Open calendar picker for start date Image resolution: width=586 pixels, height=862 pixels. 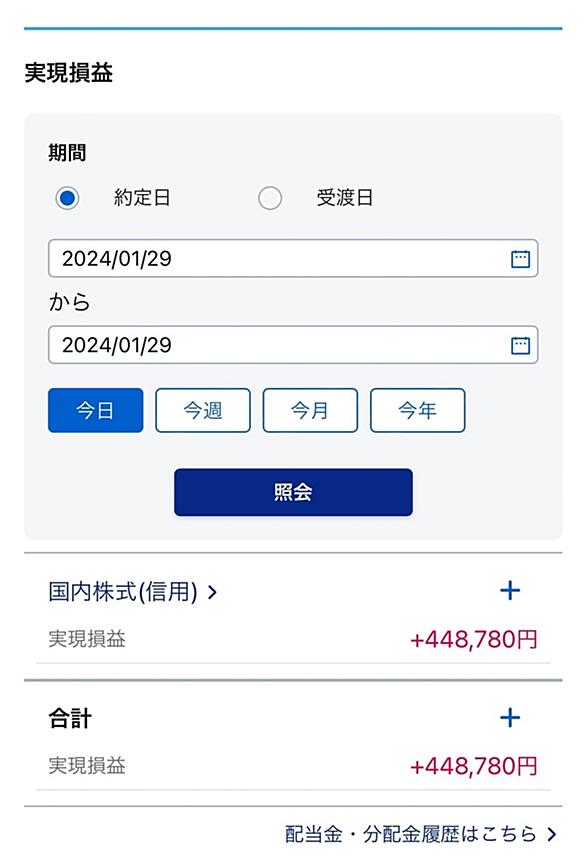pos(520,258)
